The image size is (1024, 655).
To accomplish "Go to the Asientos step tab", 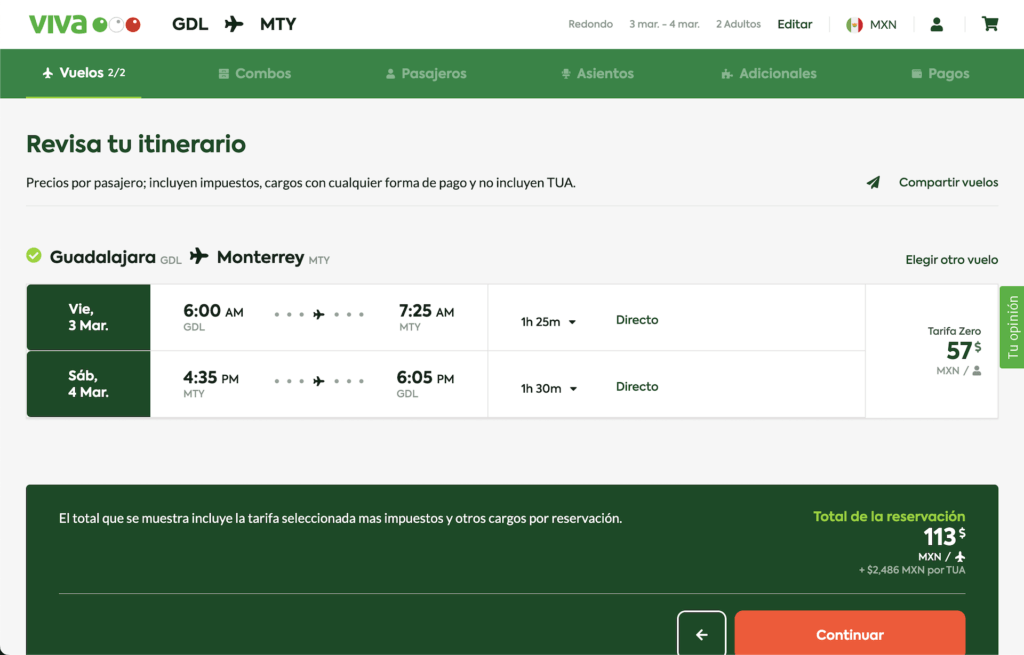I will coord(597,74).
